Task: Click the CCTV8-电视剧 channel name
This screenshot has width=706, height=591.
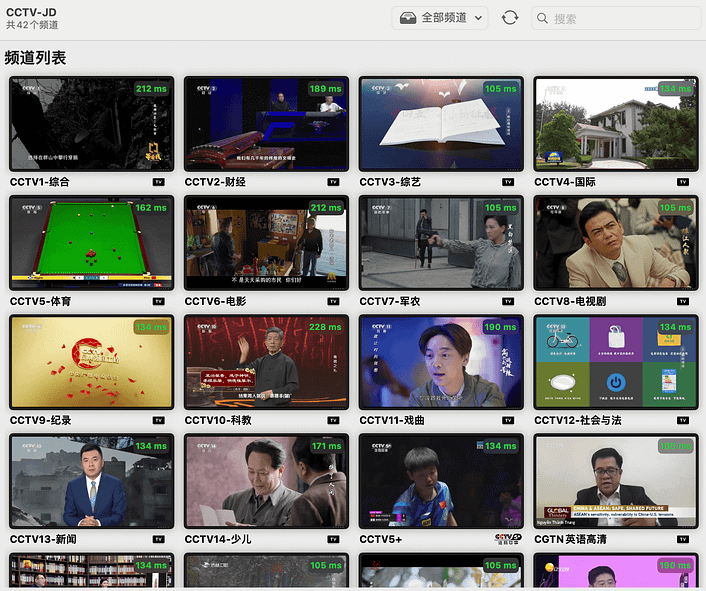Action: click(570, 301)
